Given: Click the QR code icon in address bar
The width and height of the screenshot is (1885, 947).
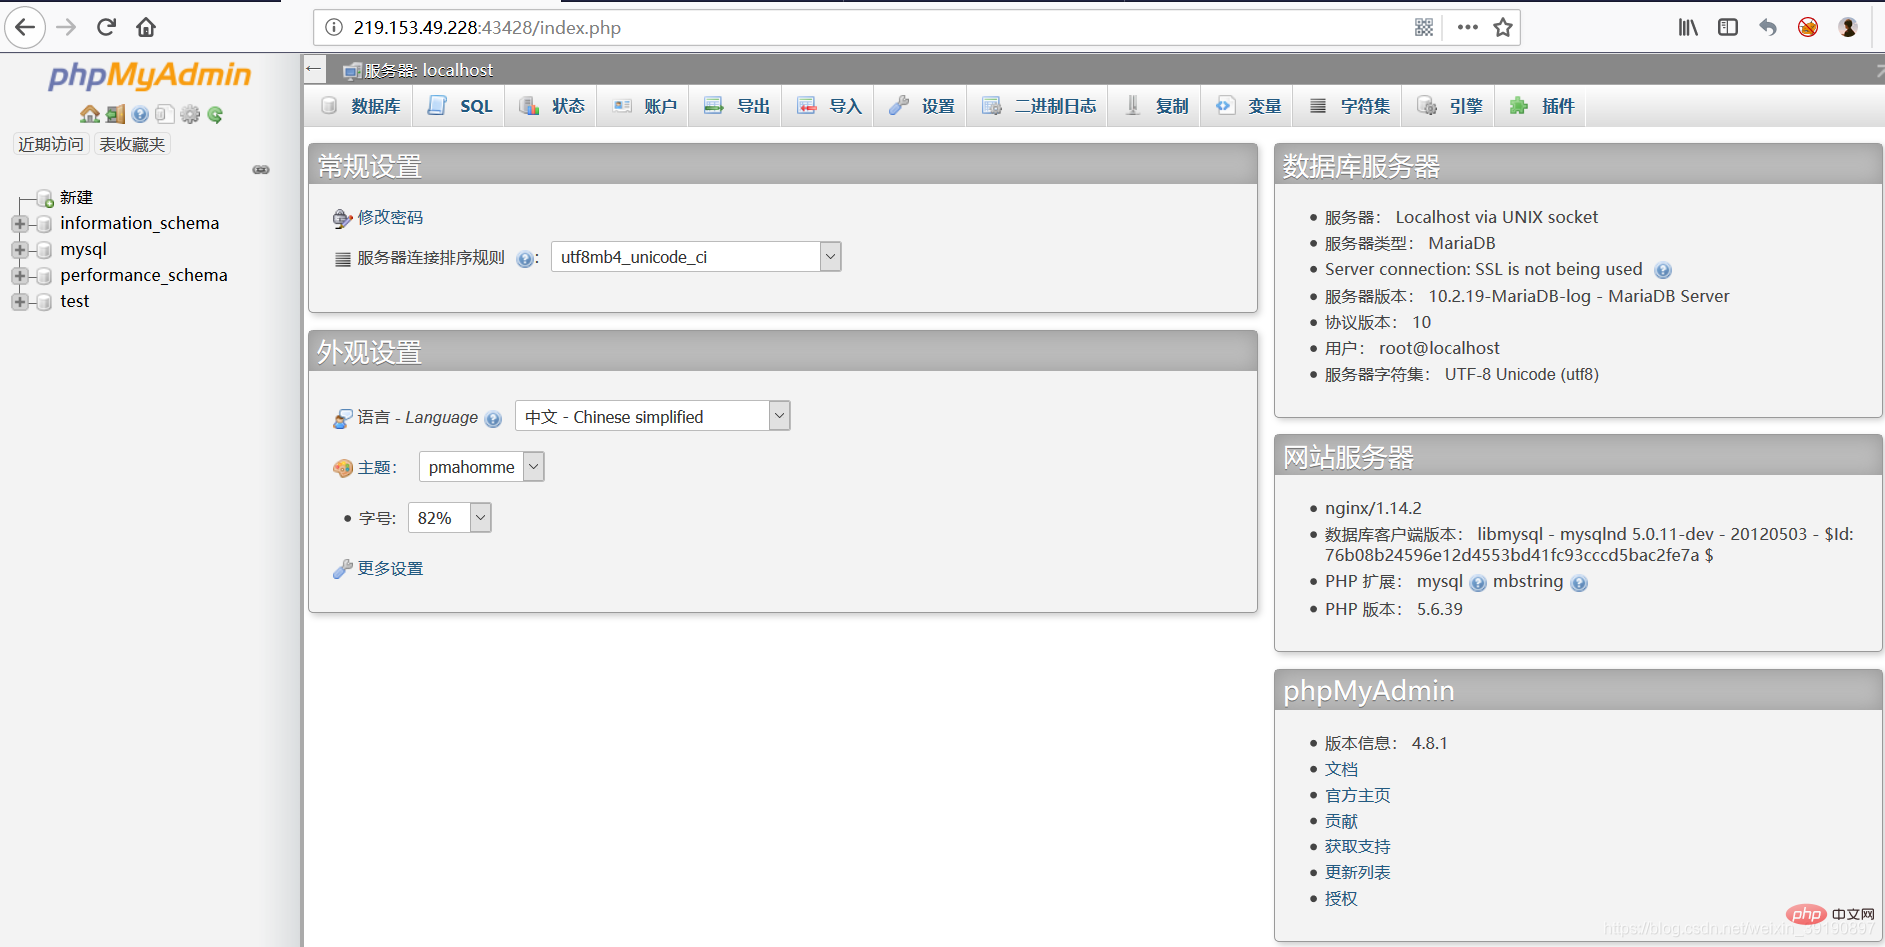Looking at the screenshot, I should 1424,27.
